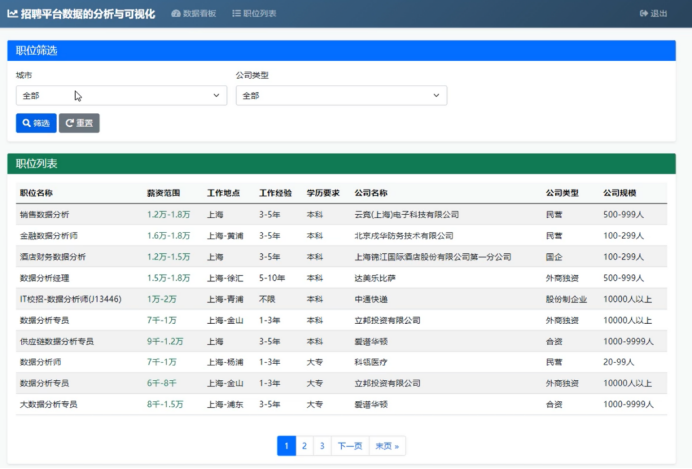Click location 上海-浦东
692x469 pixels.
pyautogui.click(x=225, y=404)
